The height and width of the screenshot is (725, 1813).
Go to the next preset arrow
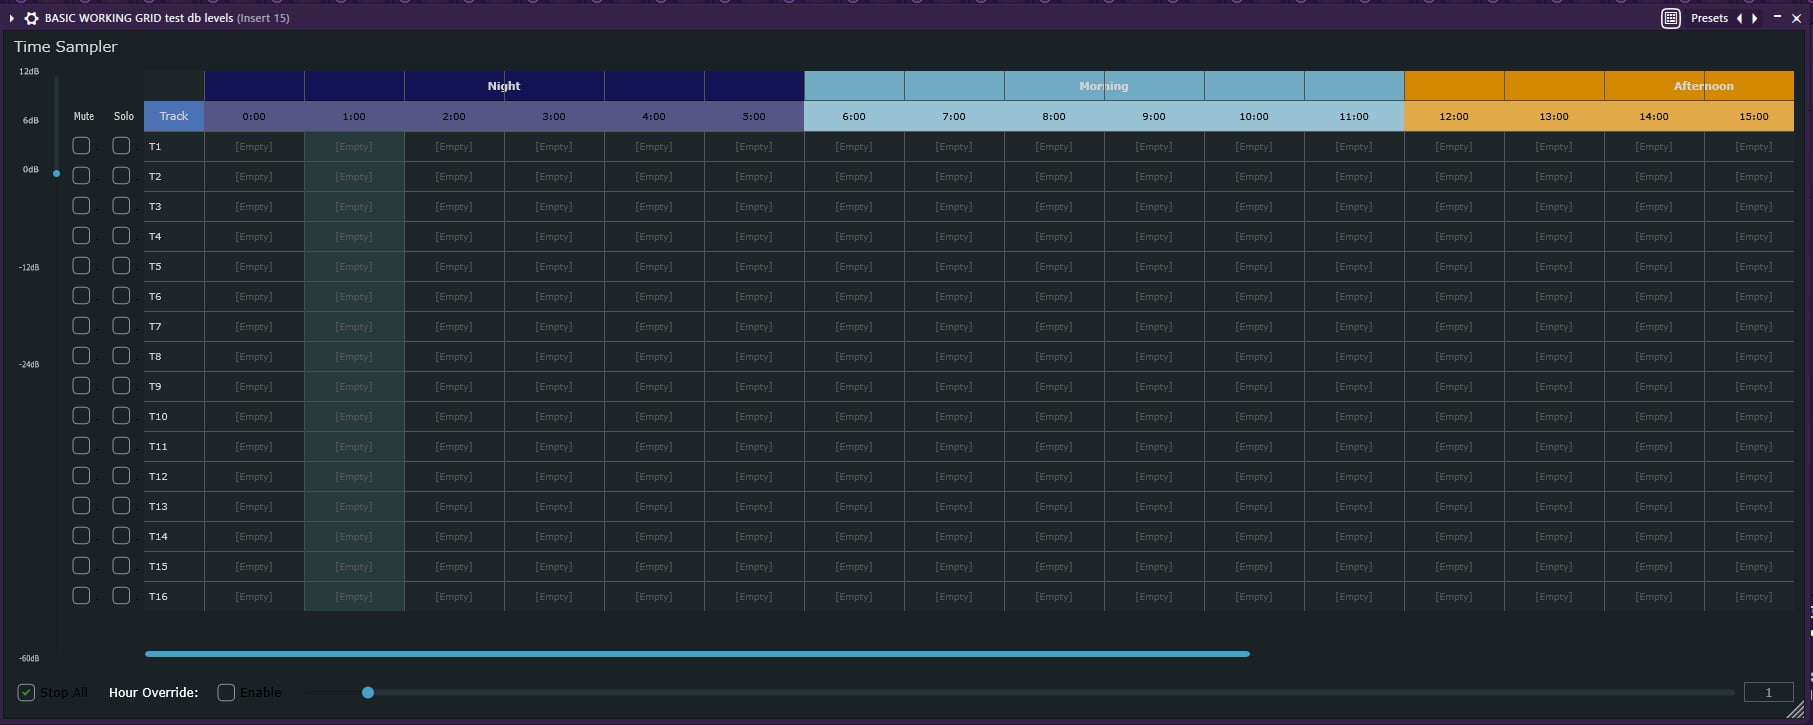[1755, 18]
